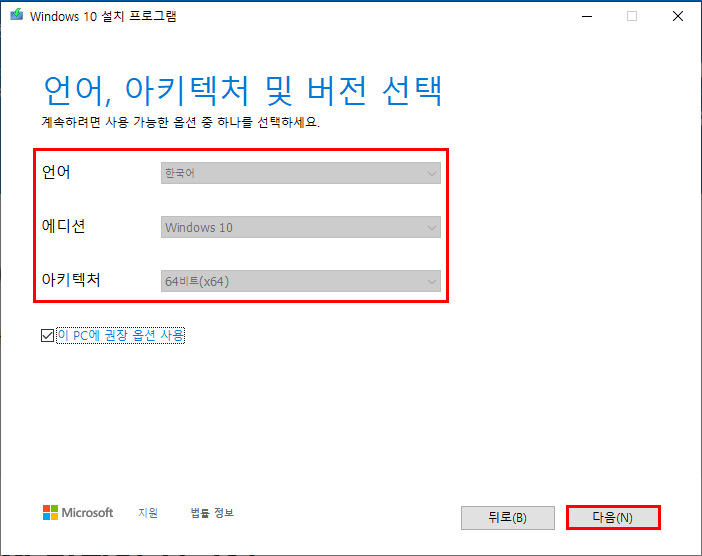This screenshot has height=556, width=702.
Task: Click the Windows 10 setup icon in title bar
Action: [17, 15]
